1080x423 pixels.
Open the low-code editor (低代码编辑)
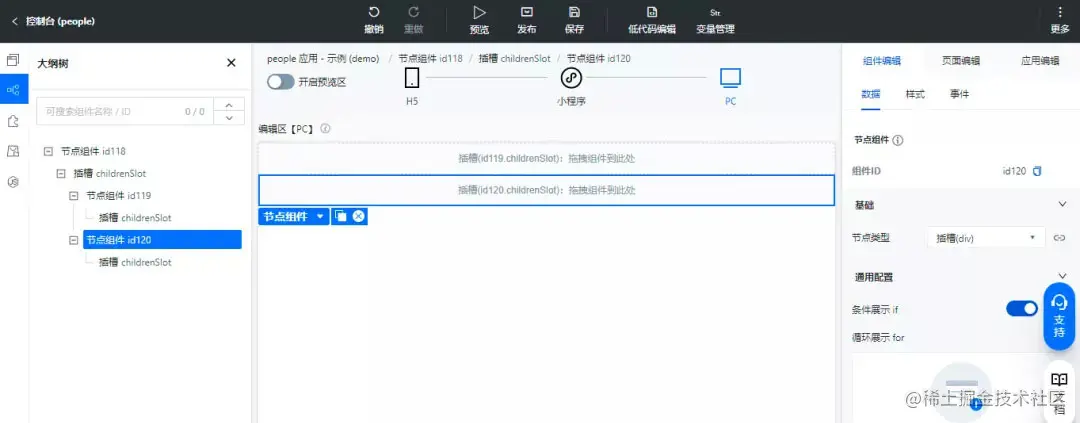pyautogui.click(x=652, y=19)
